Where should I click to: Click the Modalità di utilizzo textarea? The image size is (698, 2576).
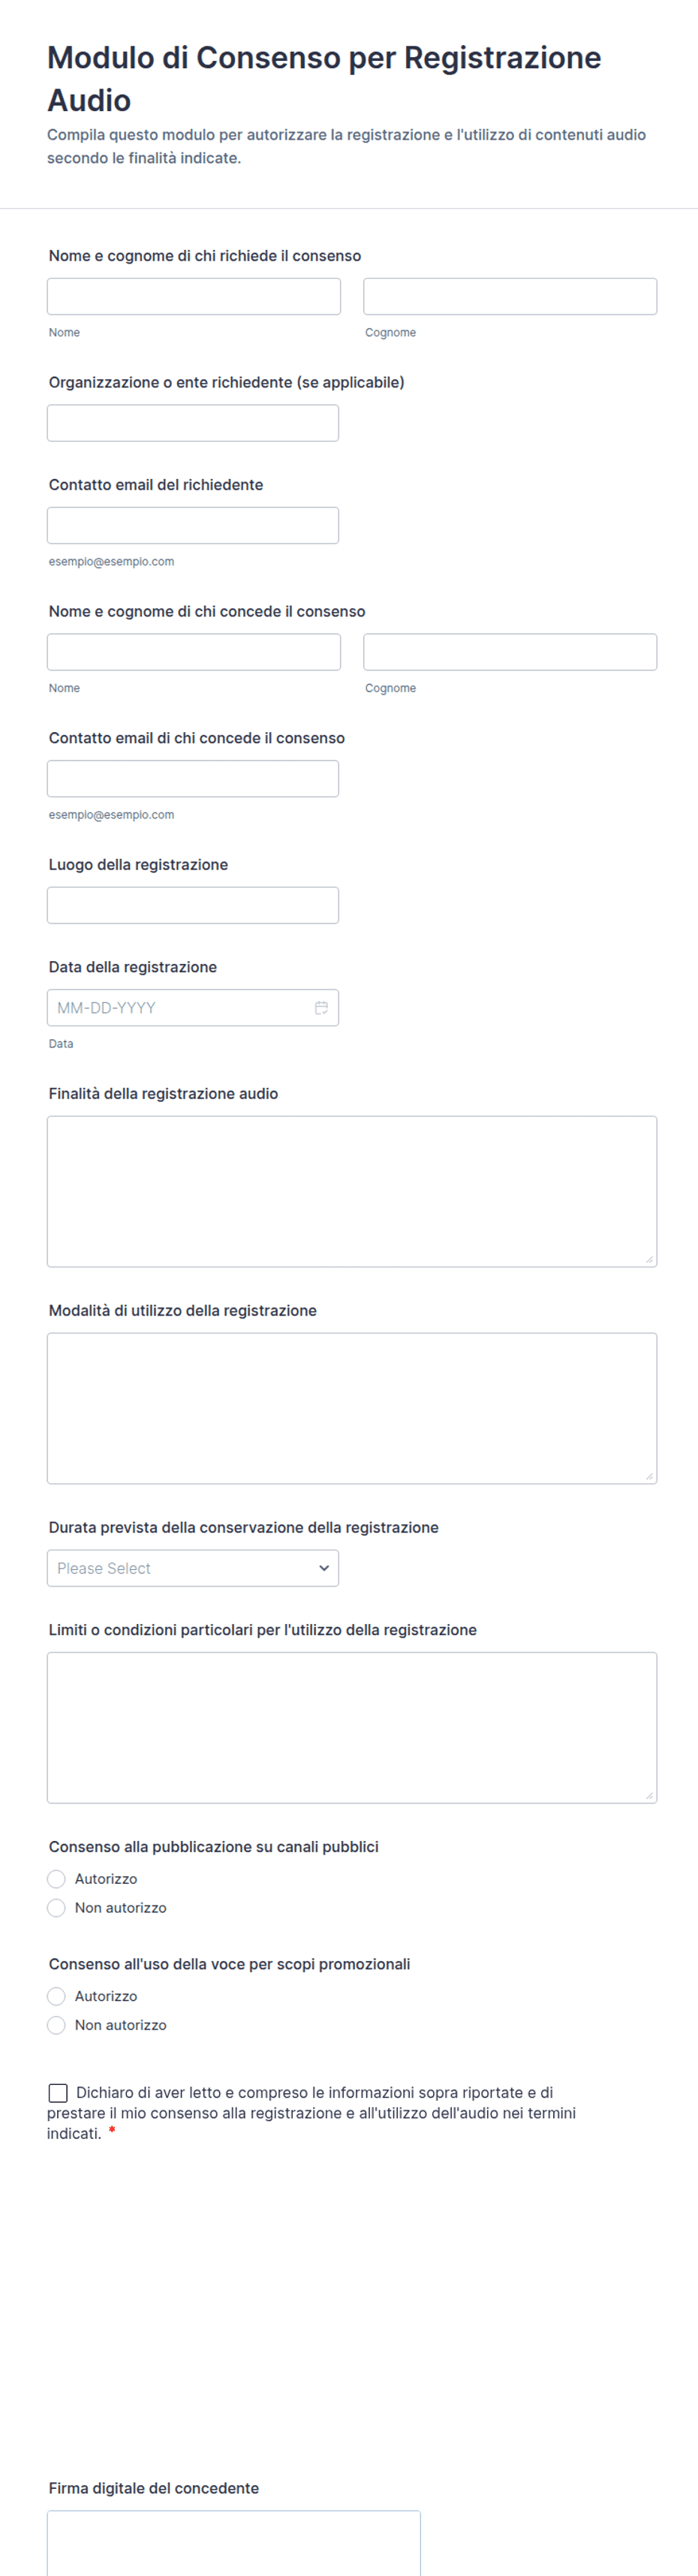tap(352, 1408)
